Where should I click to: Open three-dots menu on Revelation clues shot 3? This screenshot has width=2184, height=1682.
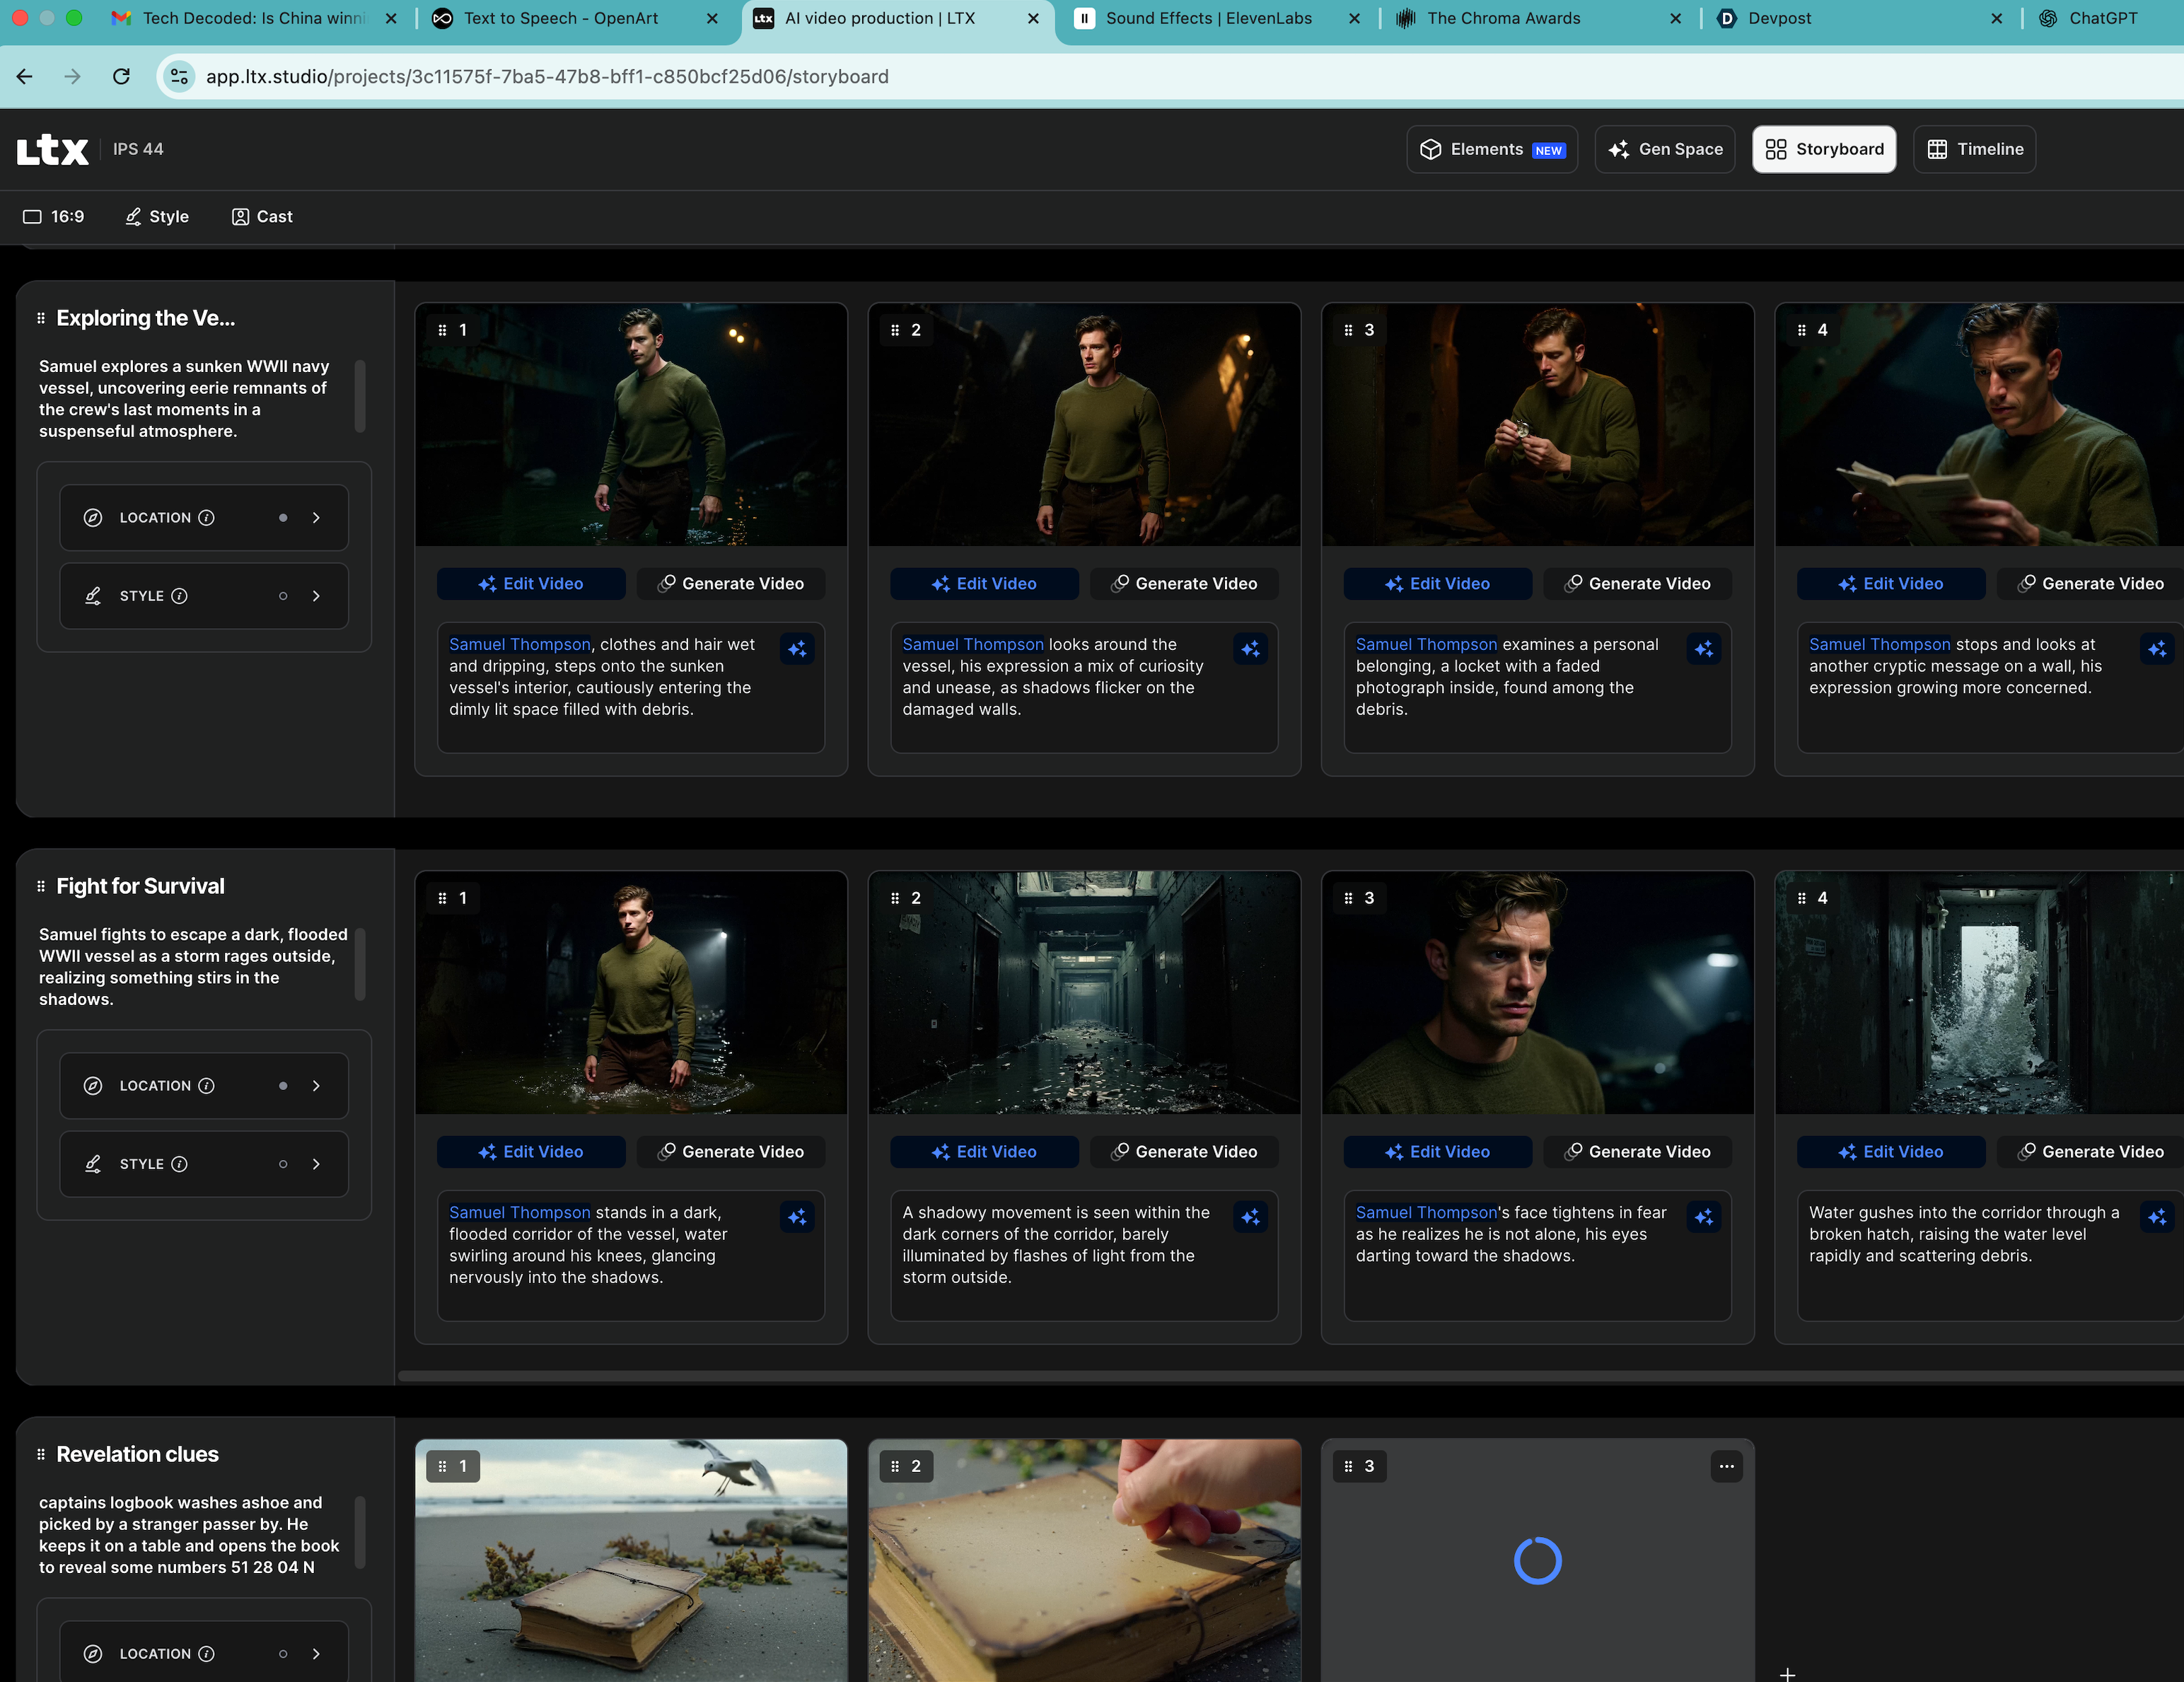(x=1726, y=1466)
